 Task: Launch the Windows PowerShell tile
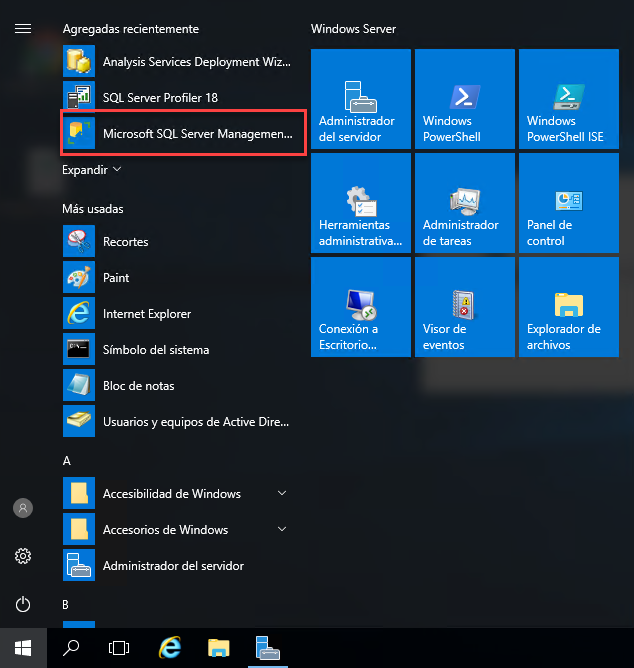(465, 99)
